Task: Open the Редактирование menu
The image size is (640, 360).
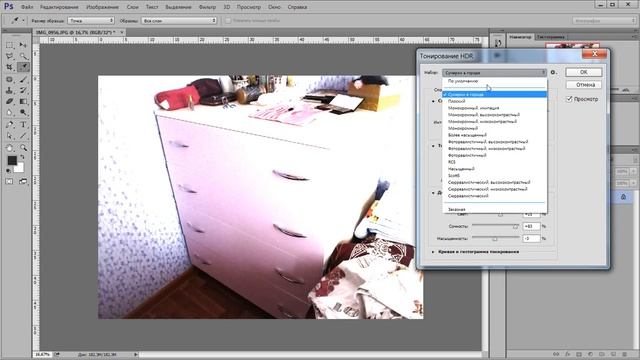Action: pos(60,7)
